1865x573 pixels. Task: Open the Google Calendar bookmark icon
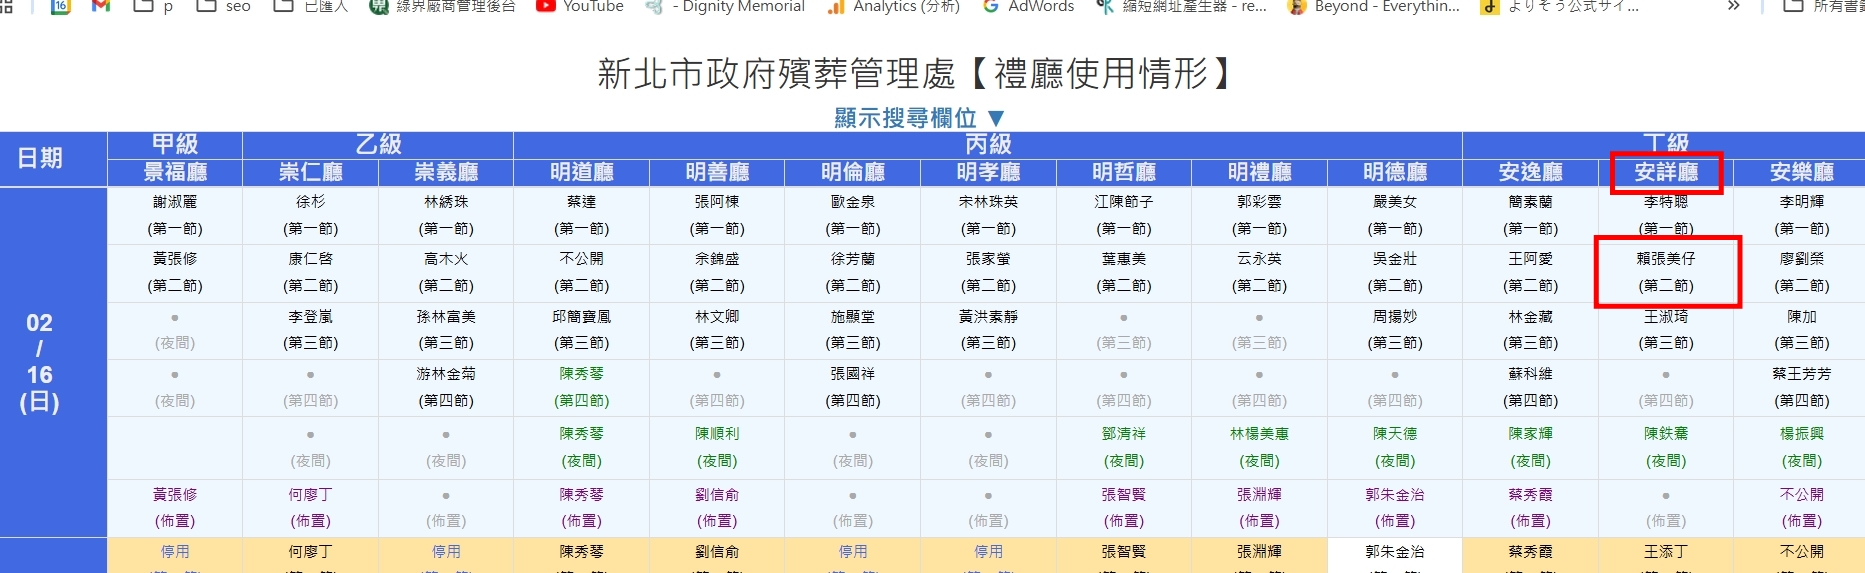pos(61,6)
